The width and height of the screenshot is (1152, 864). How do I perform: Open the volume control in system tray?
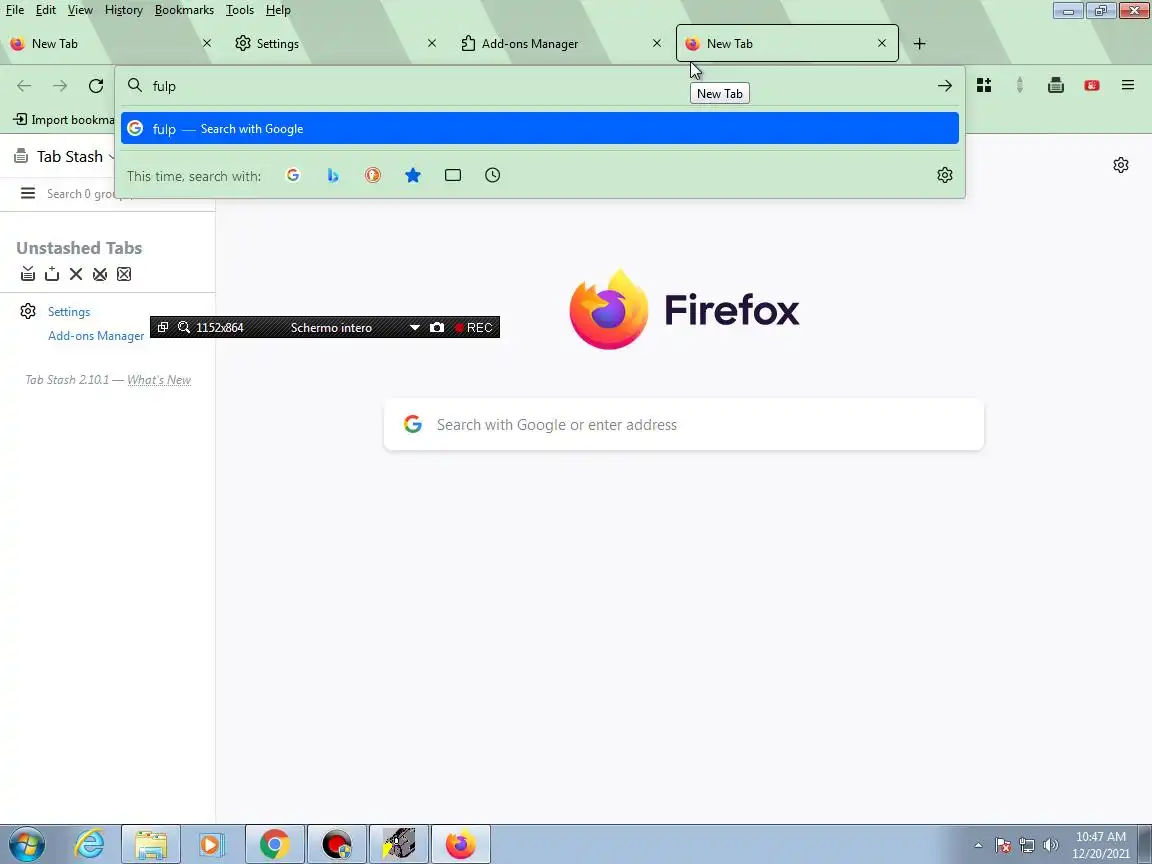(x=1051, y=845)
